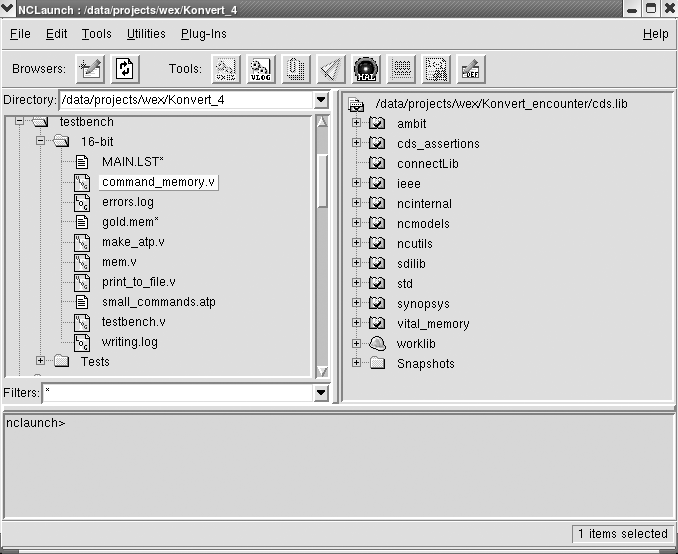678x554 pixels.
Task: Expand the Snapshots node
Action: [x=356, y=362]
